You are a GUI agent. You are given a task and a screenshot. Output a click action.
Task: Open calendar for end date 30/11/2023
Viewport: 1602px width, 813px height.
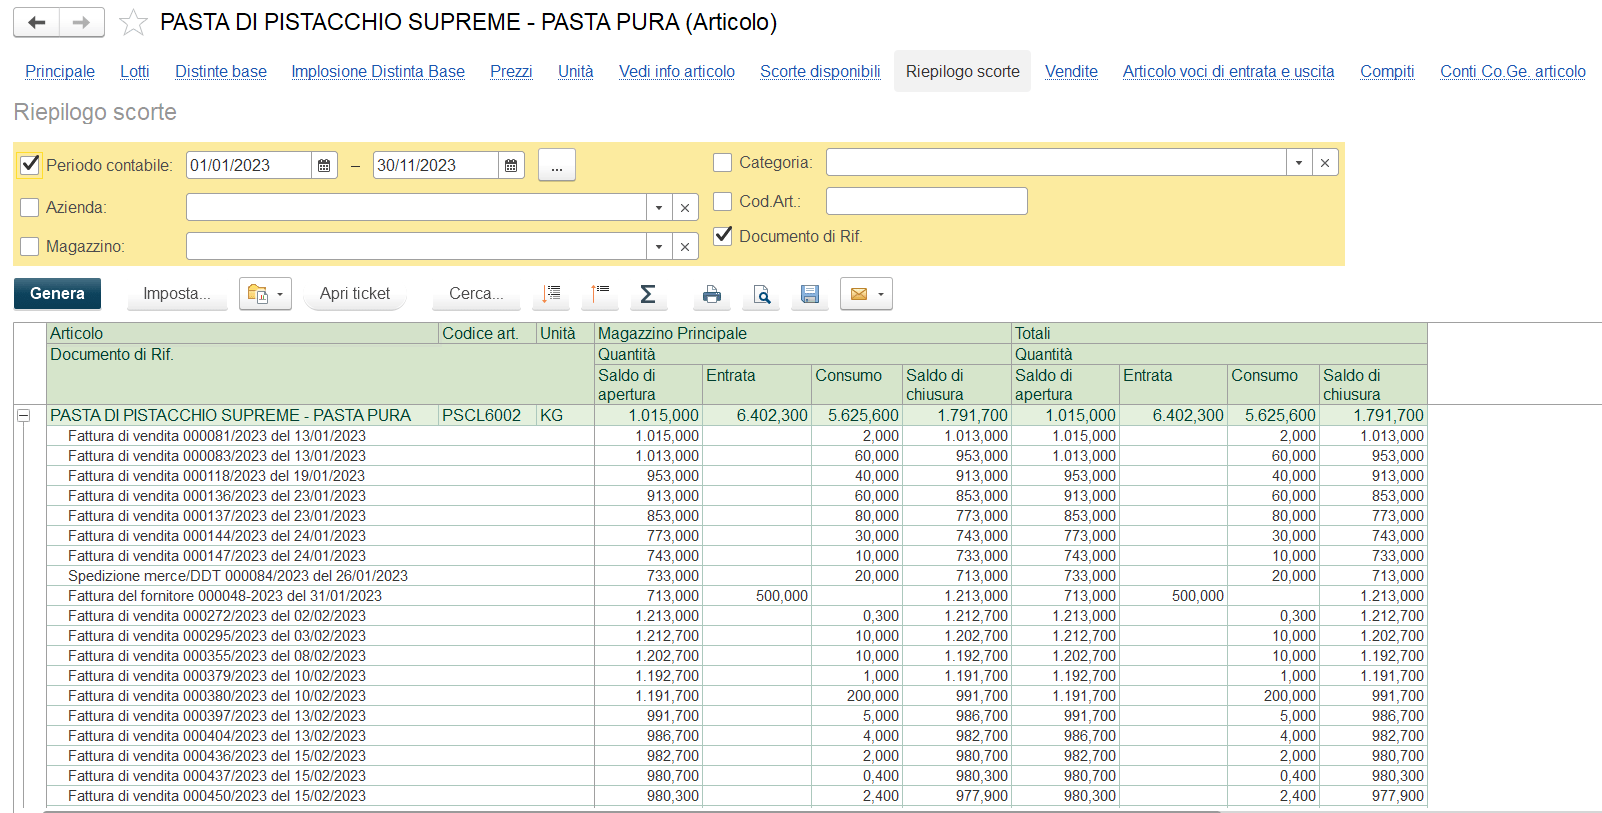coord(511,165)
